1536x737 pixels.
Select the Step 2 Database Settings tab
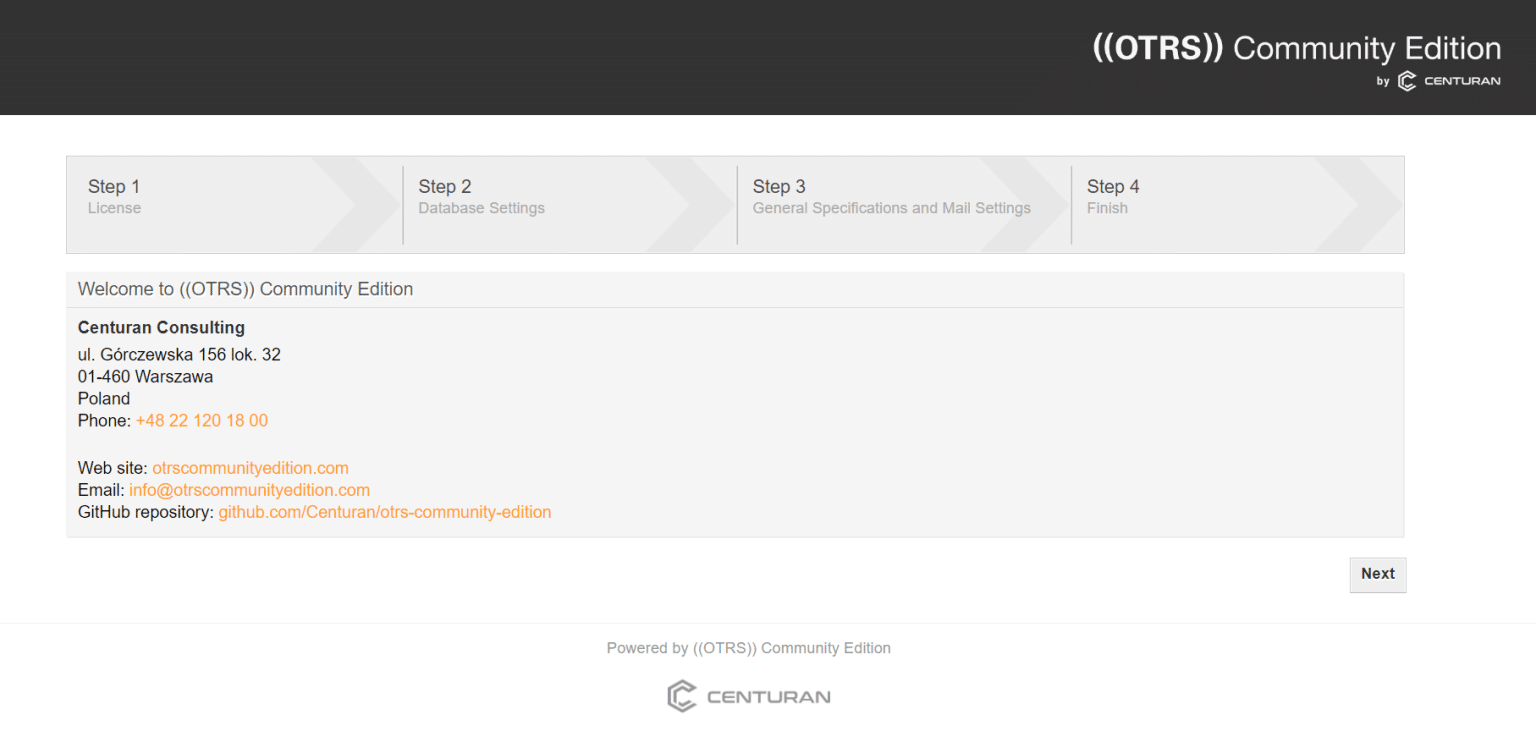point(481,196)
